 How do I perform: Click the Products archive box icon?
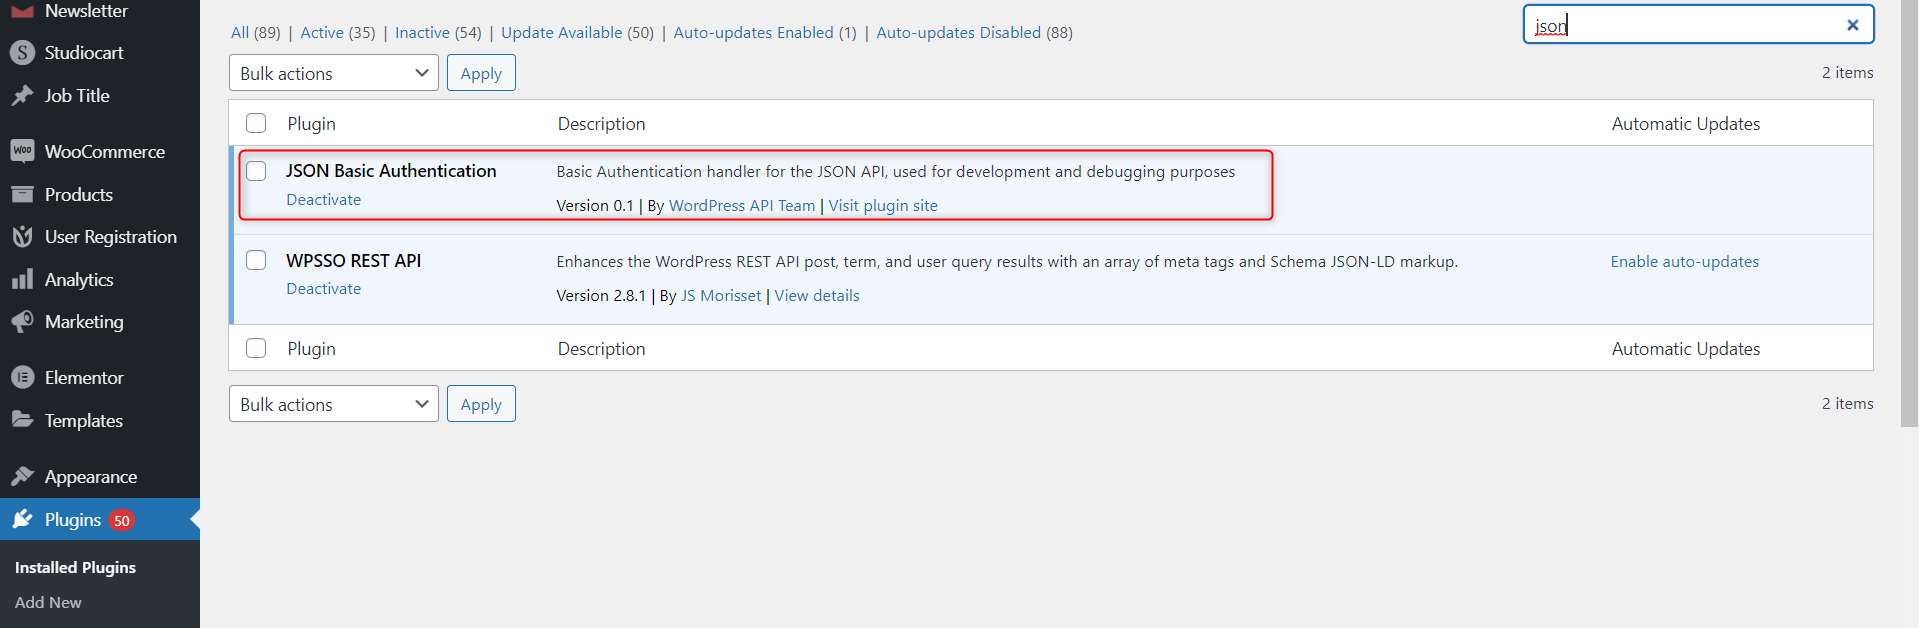(x=22, y=194)
